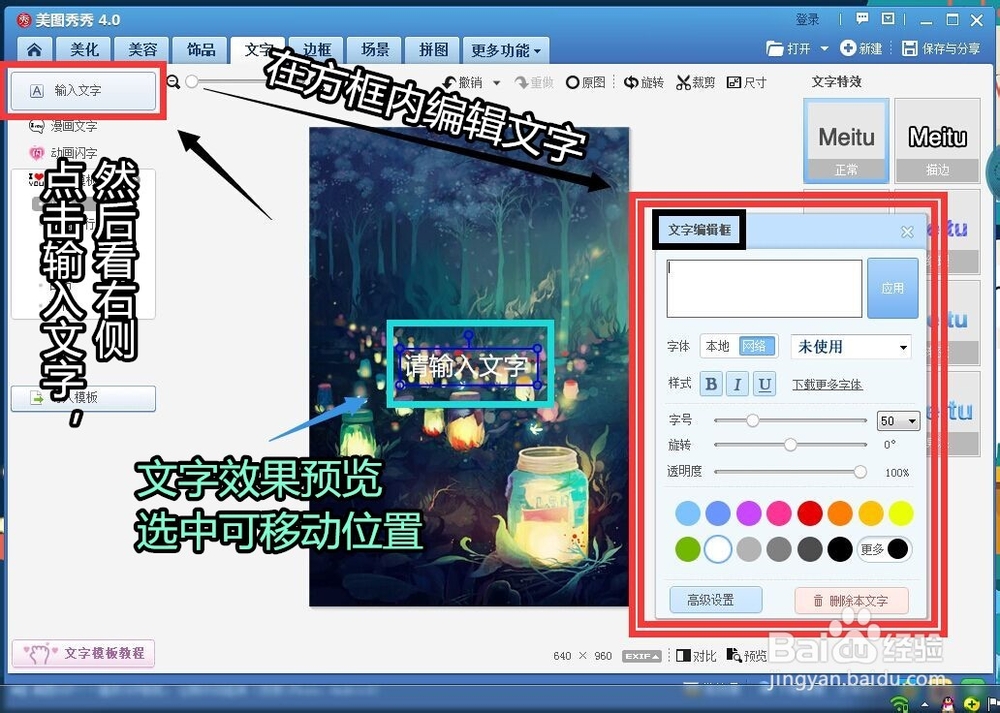Click the 登录 login link

(x=807, y=20)
